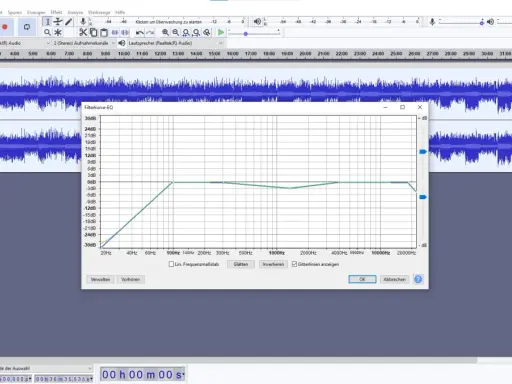Select the Envelope tool
The width and height of the screenshot is (512, 384).
point(58,22)
